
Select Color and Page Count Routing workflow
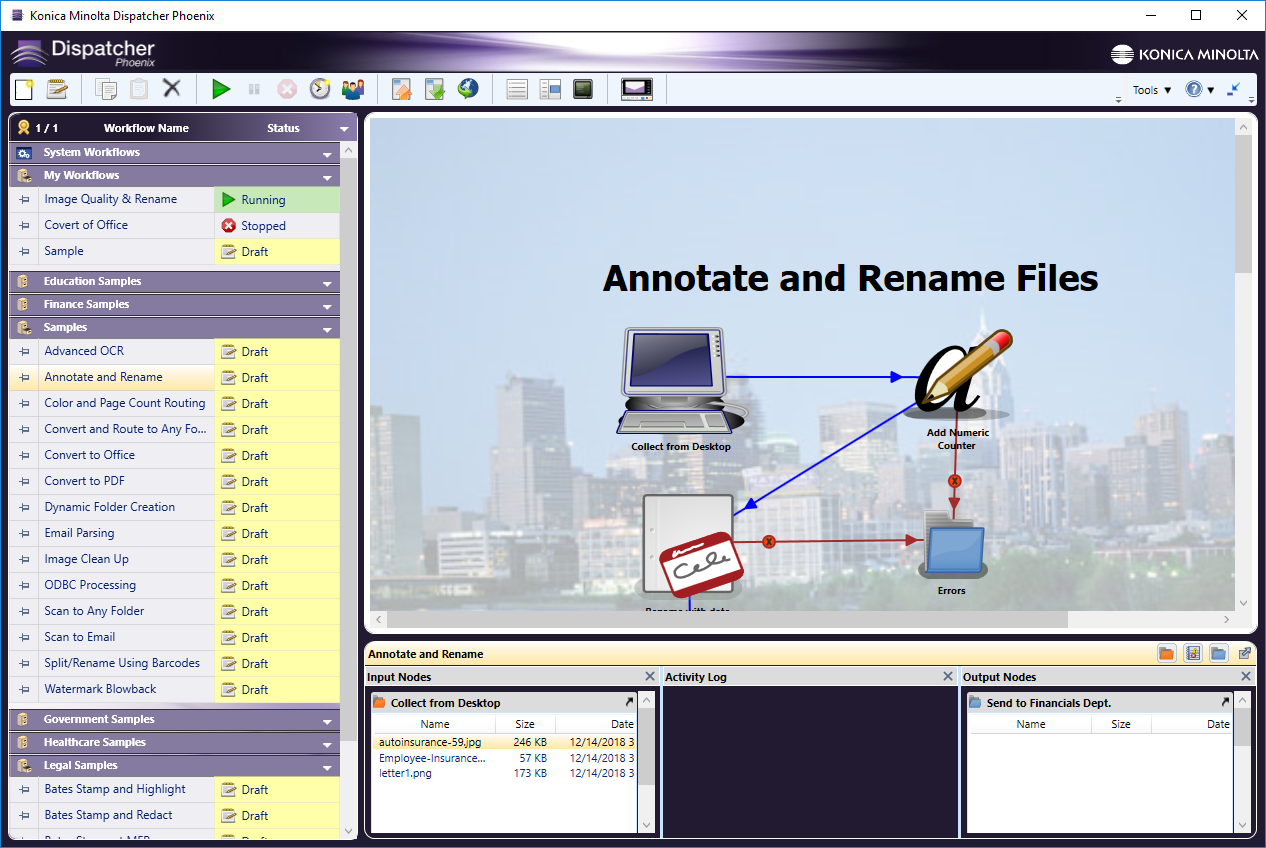click(x=125, y=403)
